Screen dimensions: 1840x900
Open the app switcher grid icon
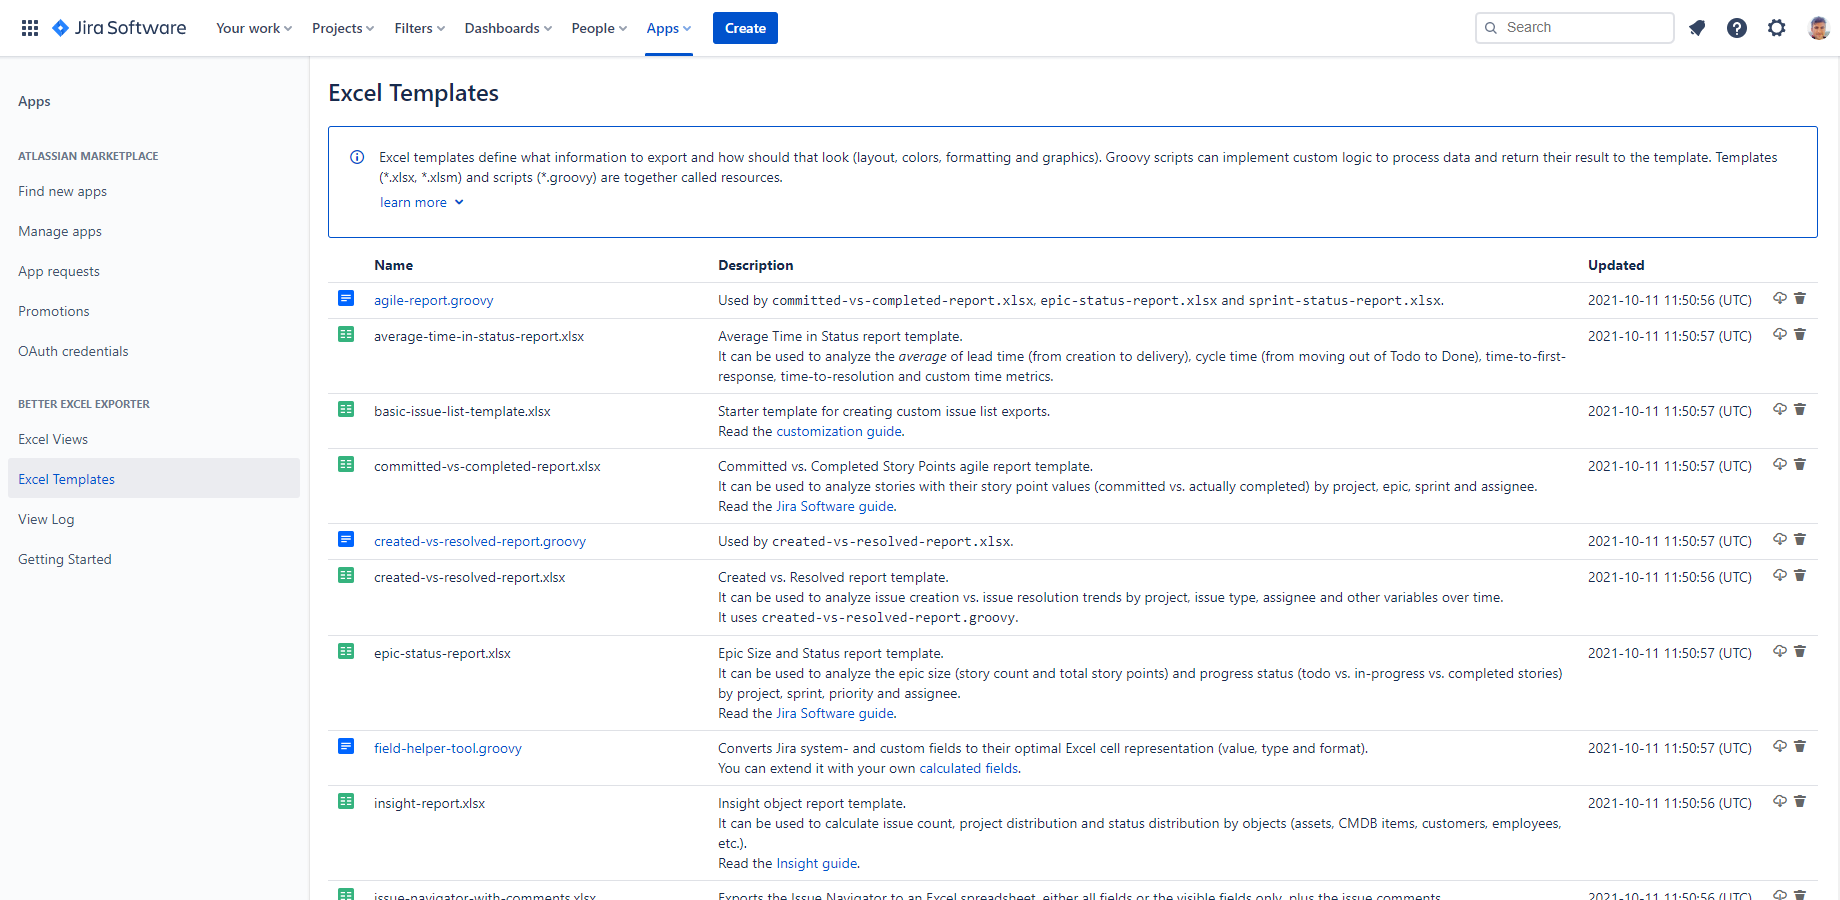click(30, 28)
